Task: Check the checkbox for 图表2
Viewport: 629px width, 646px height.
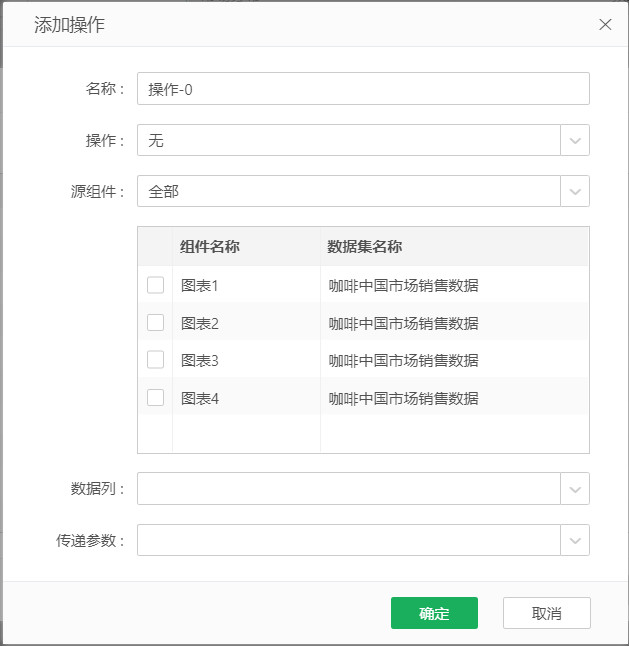Action: click(155, 323)
